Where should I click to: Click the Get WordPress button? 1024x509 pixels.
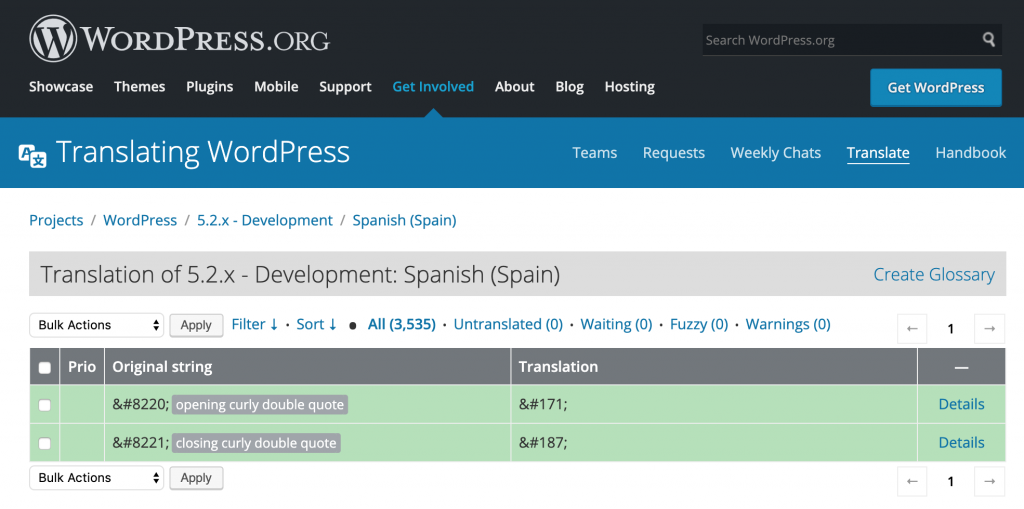point(936,88)
